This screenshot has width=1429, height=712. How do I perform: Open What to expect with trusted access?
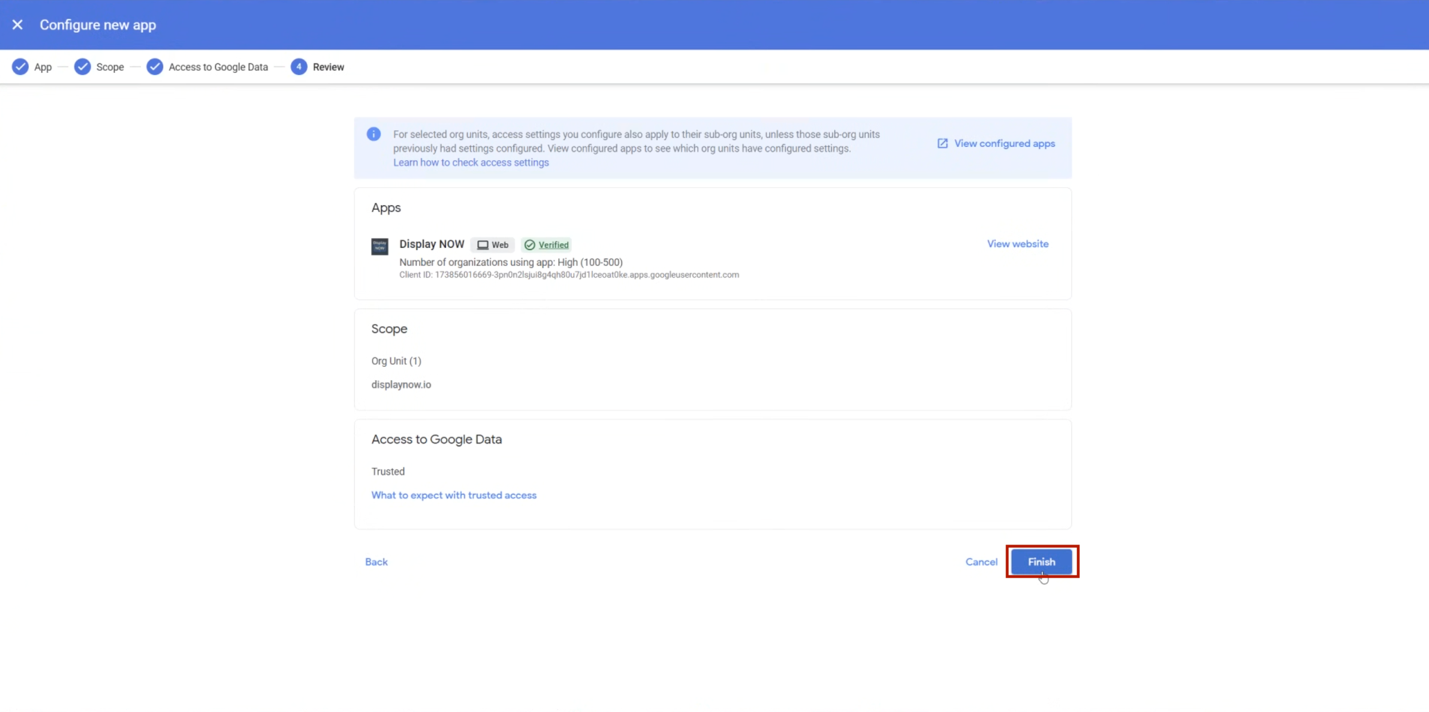pos(454,495)
